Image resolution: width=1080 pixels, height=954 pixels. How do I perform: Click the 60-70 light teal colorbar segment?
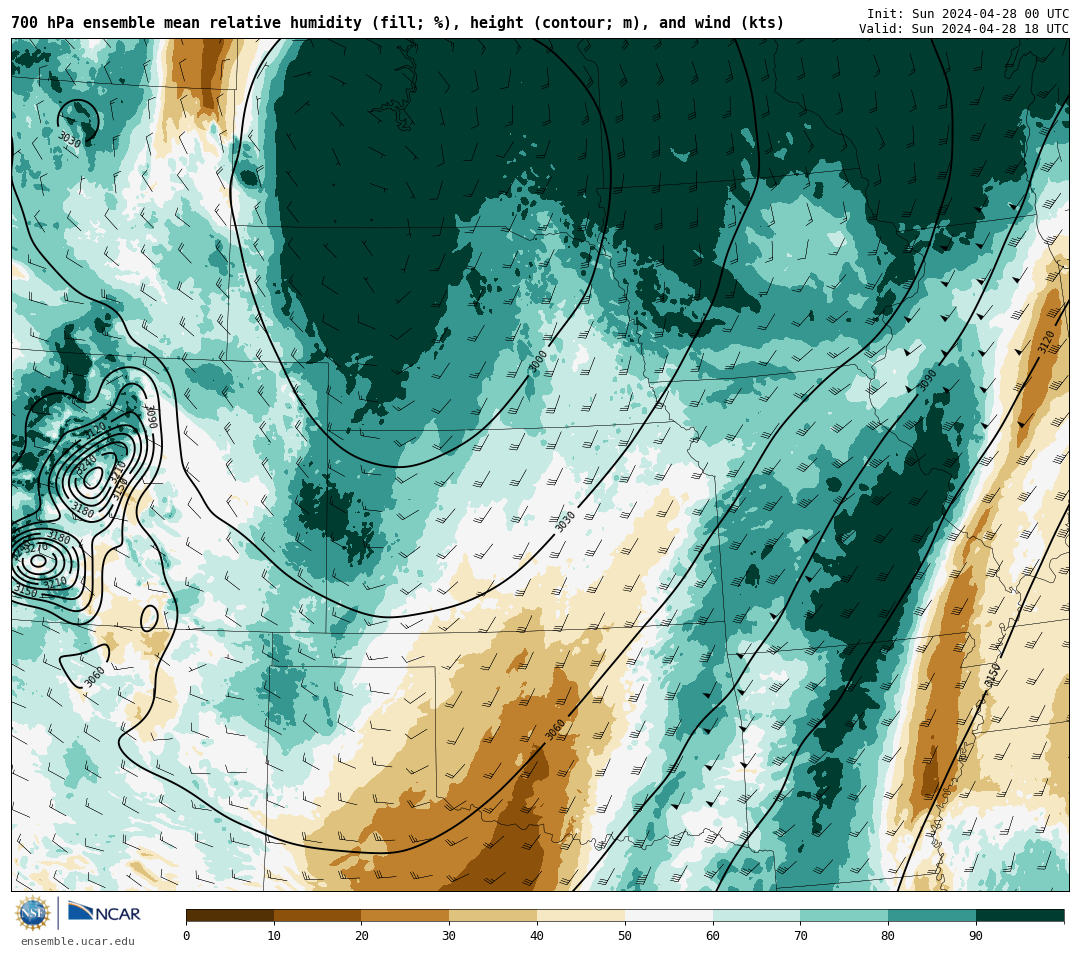point(756,915)
